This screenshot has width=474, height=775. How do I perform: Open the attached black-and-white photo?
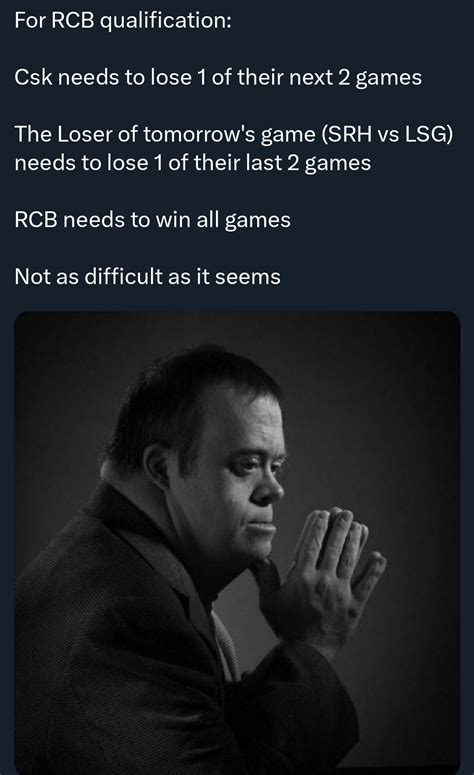[x=237, y=543]
